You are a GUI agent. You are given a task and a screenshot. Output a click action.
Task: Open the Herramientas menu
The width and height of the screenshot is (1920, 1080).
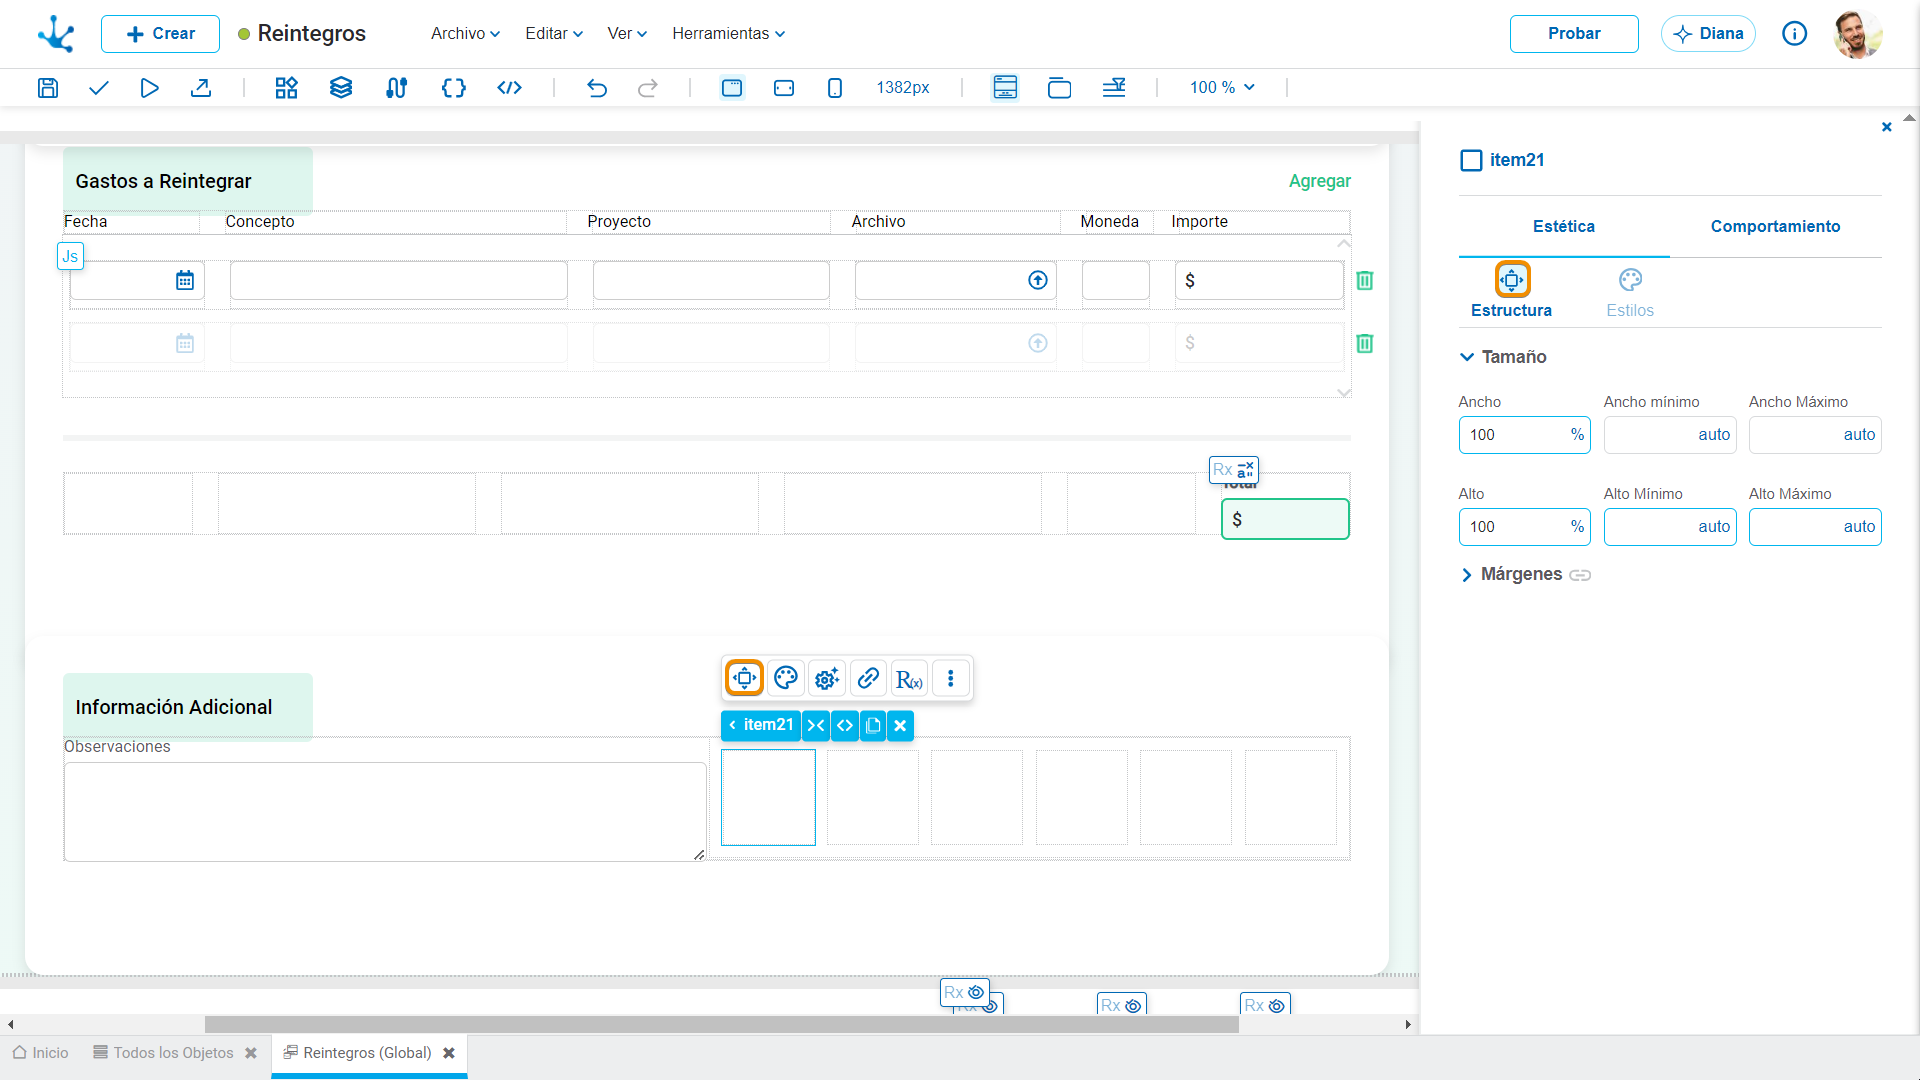728,33
